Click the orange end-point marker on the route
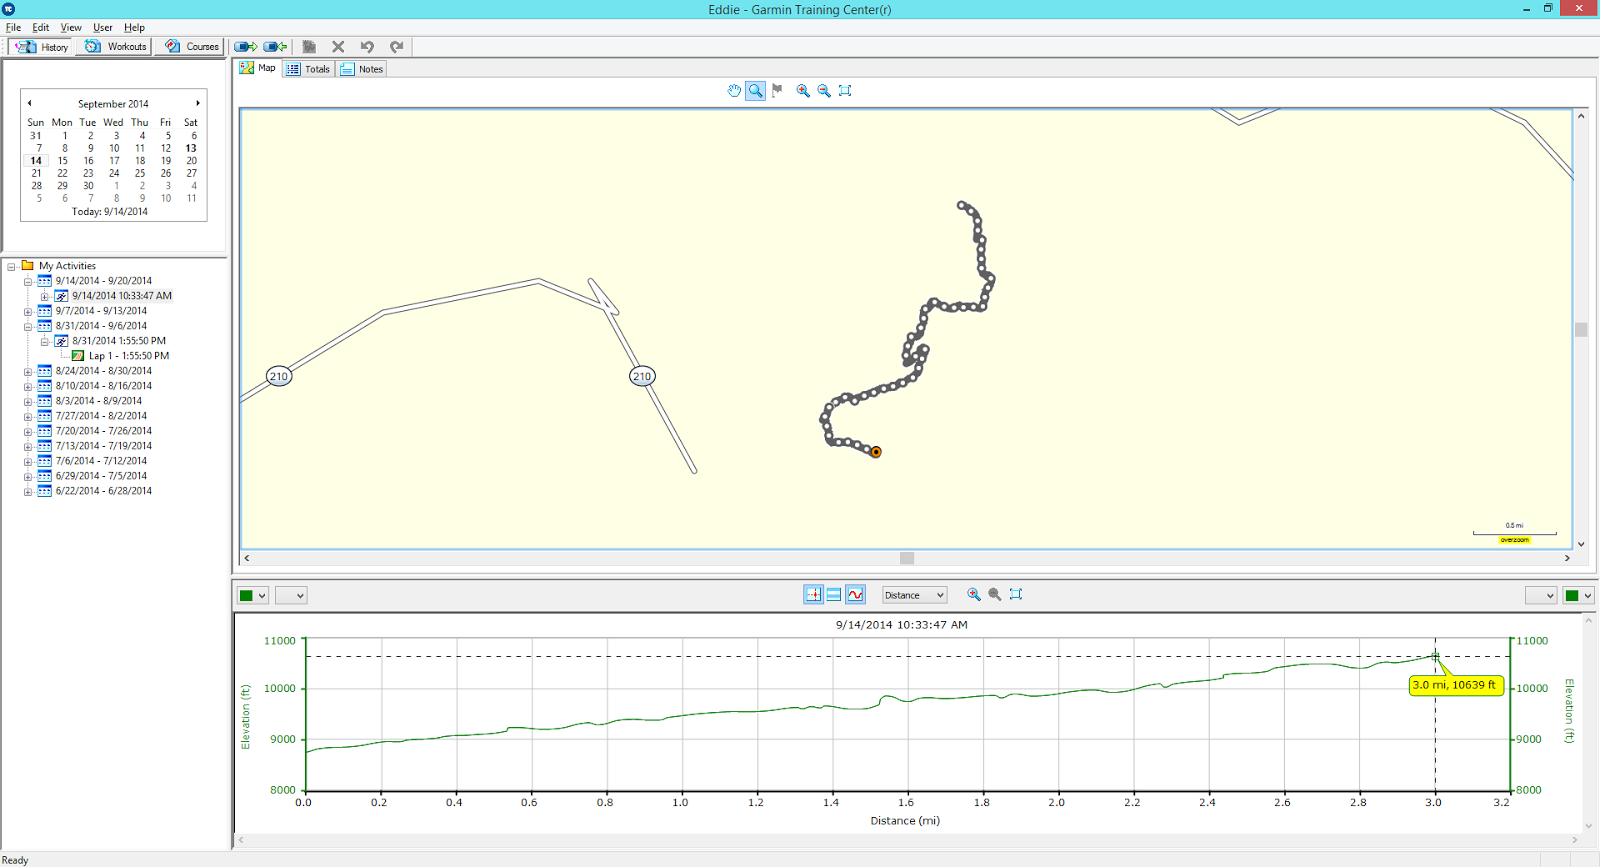Screen dimensions: 1600x867 (876, 452)
